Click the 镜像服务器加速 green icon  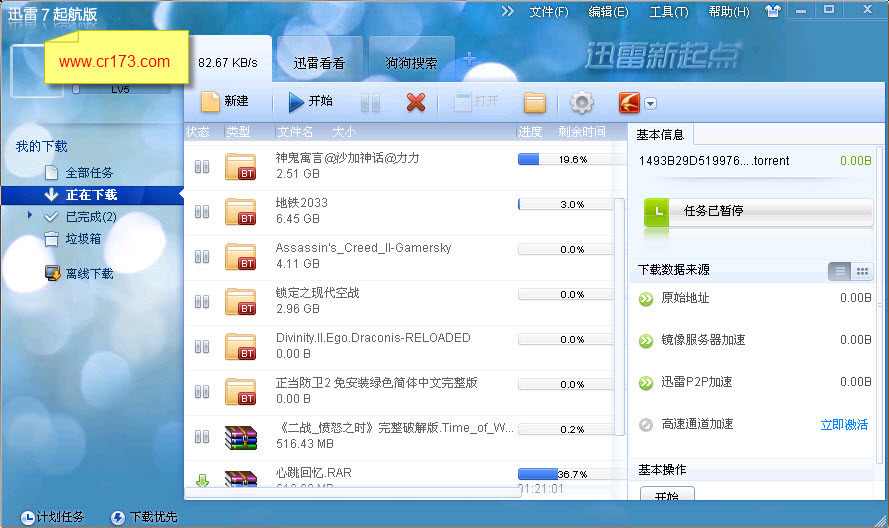pyautogui.click(x=646, y=341)
